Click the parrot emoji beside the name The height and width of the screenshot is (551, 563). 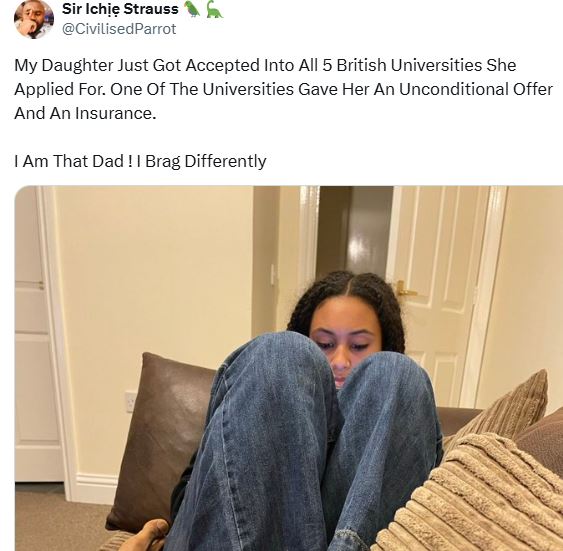192,9
